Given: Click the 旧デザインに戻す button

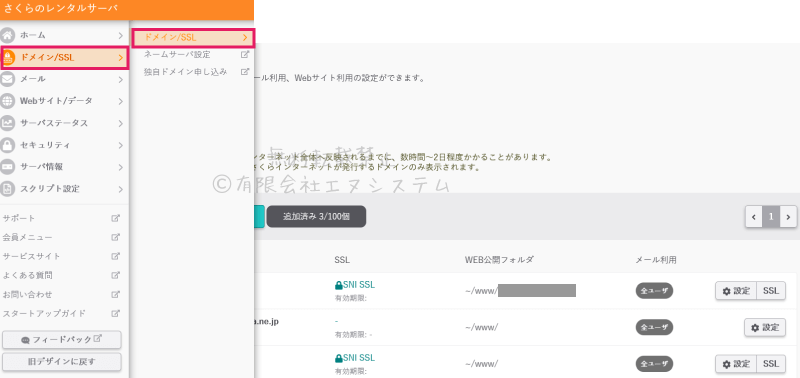Looking at the screenshot, I should (x=62, y=362).
